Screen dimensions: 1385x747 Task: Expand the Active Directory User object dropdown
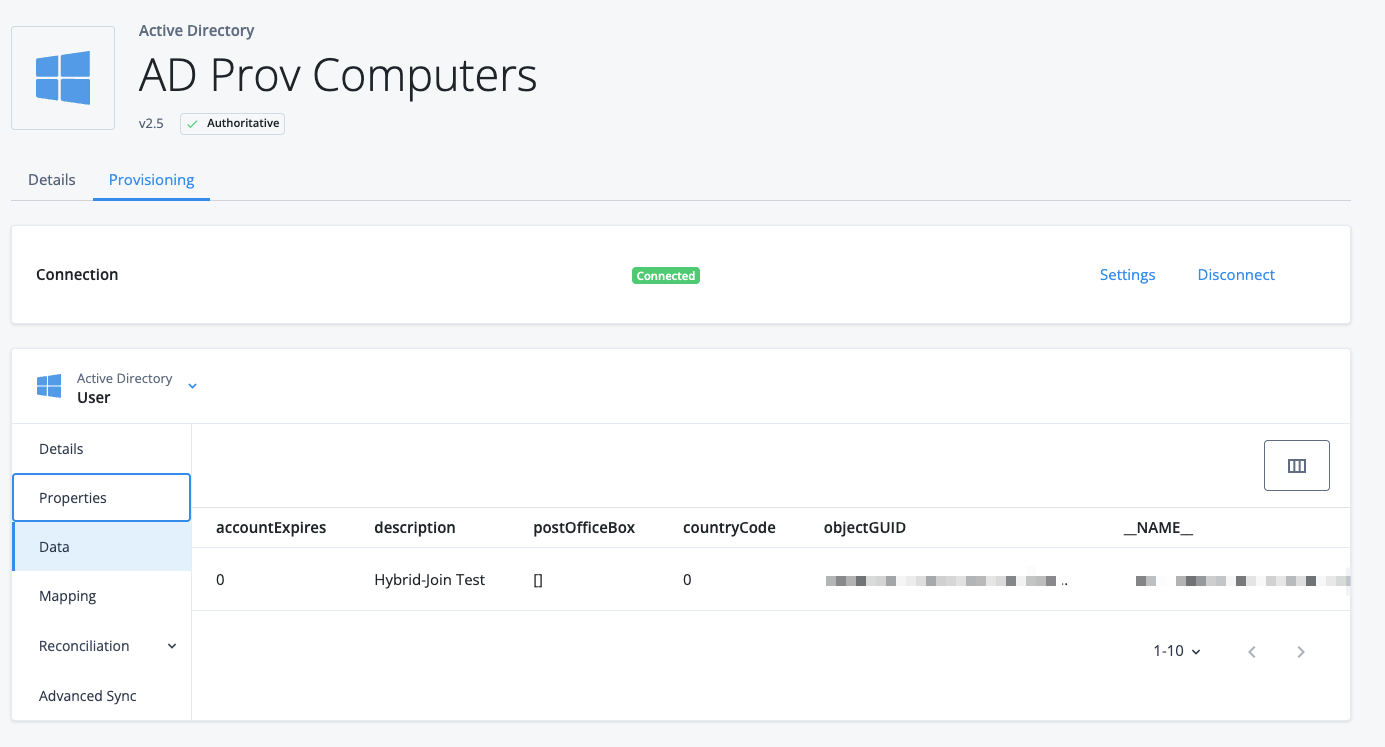193,386
